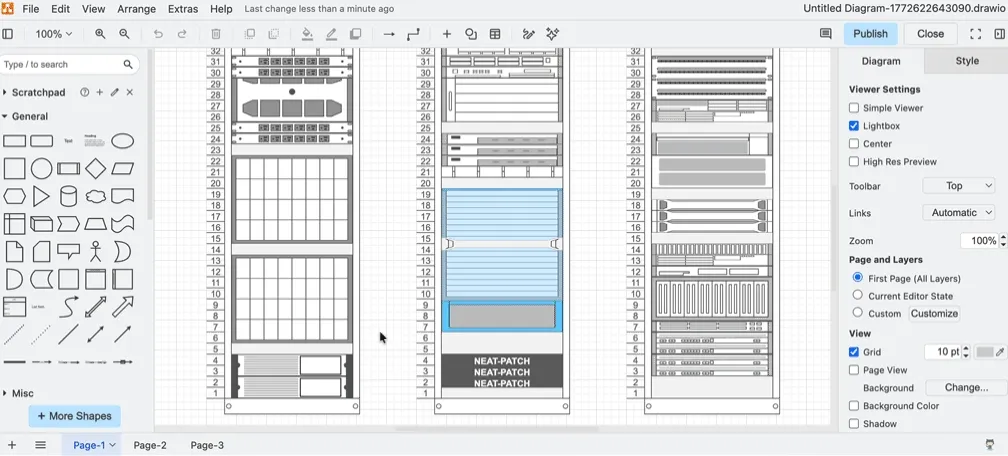Open the Edit menu
The width and height of the screenshot is (1008, 456).
[60, 9]
